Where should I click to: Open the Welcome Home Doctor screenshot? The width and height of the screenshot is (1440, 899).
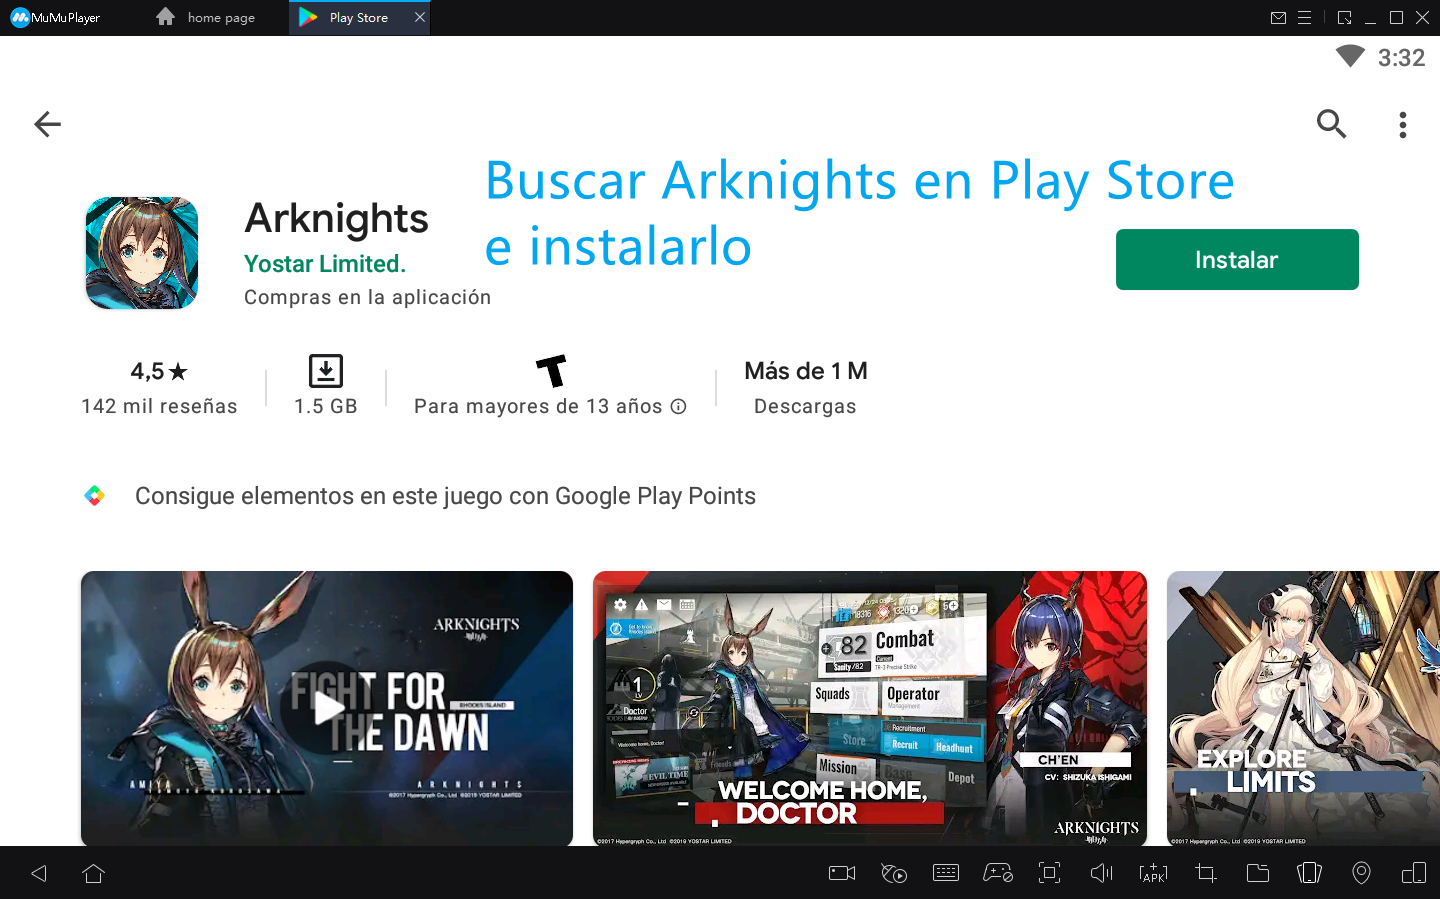pyautogui.click(x=869, y=708)
